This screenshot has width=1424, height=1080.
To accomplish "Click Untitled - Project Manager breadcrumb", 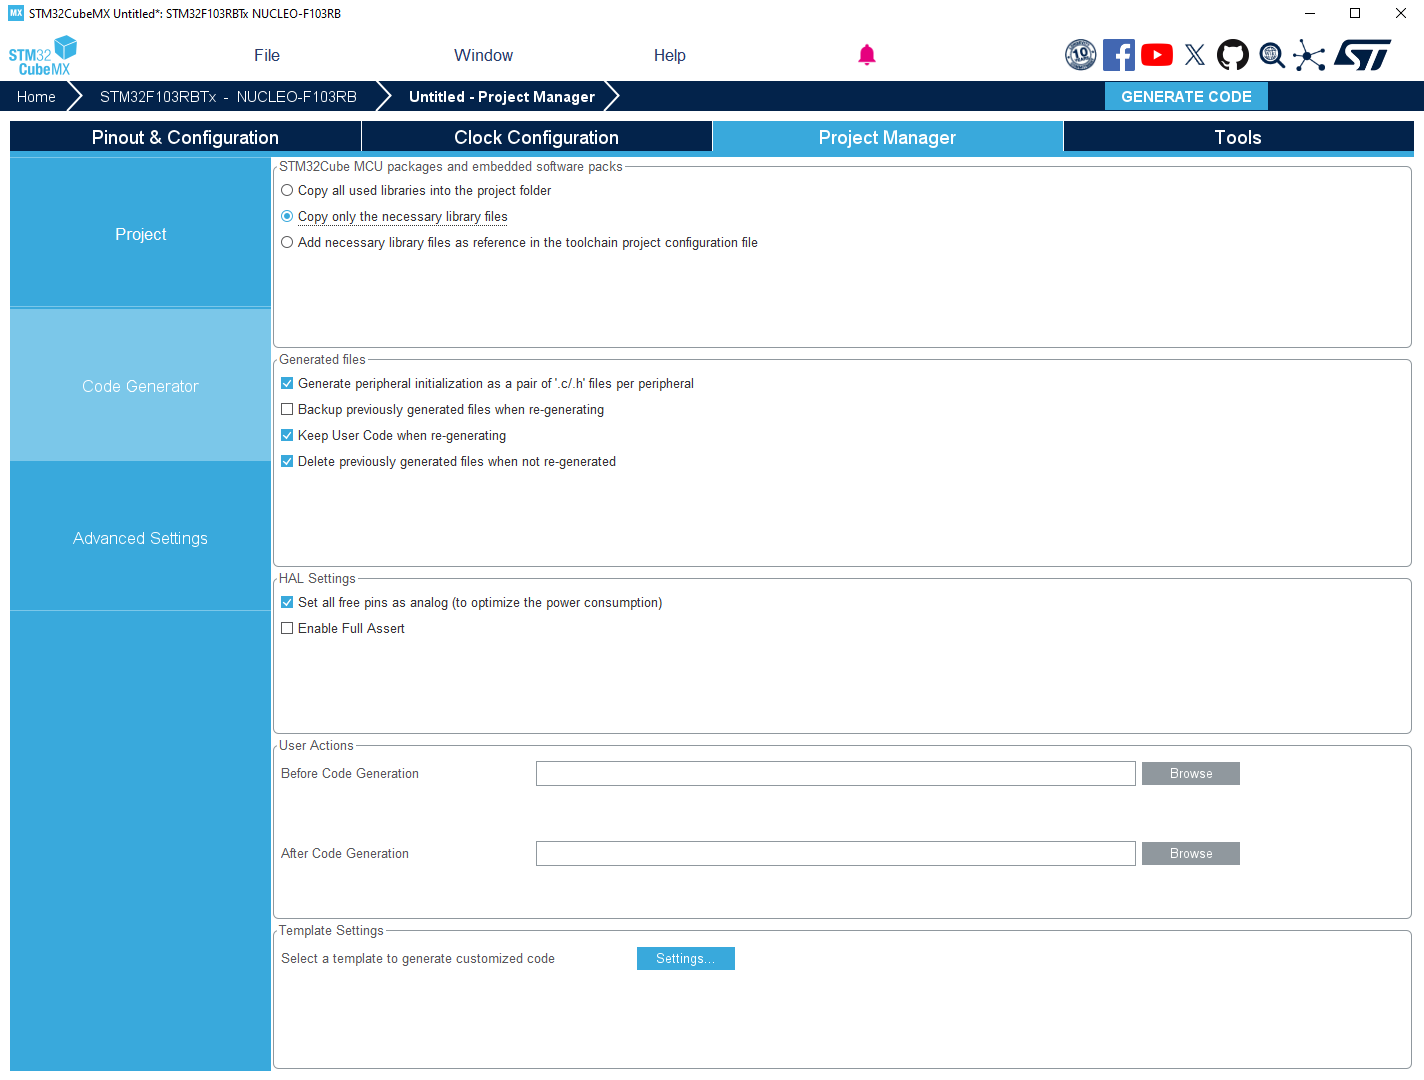I will (x=502, y=96).
